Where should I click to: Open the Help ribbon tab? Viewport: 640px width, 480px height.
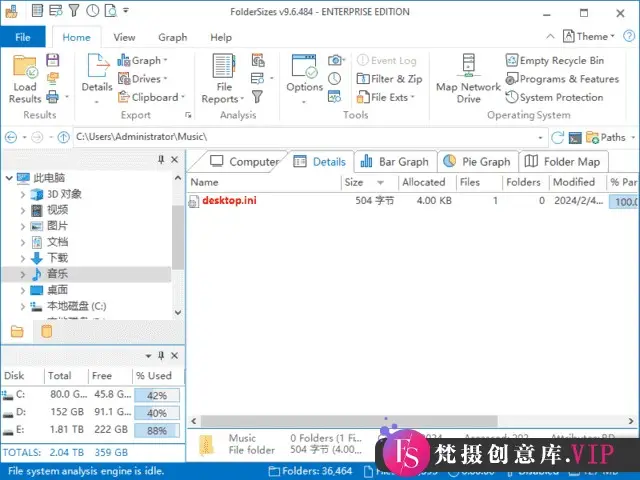(x=221, y=37)
